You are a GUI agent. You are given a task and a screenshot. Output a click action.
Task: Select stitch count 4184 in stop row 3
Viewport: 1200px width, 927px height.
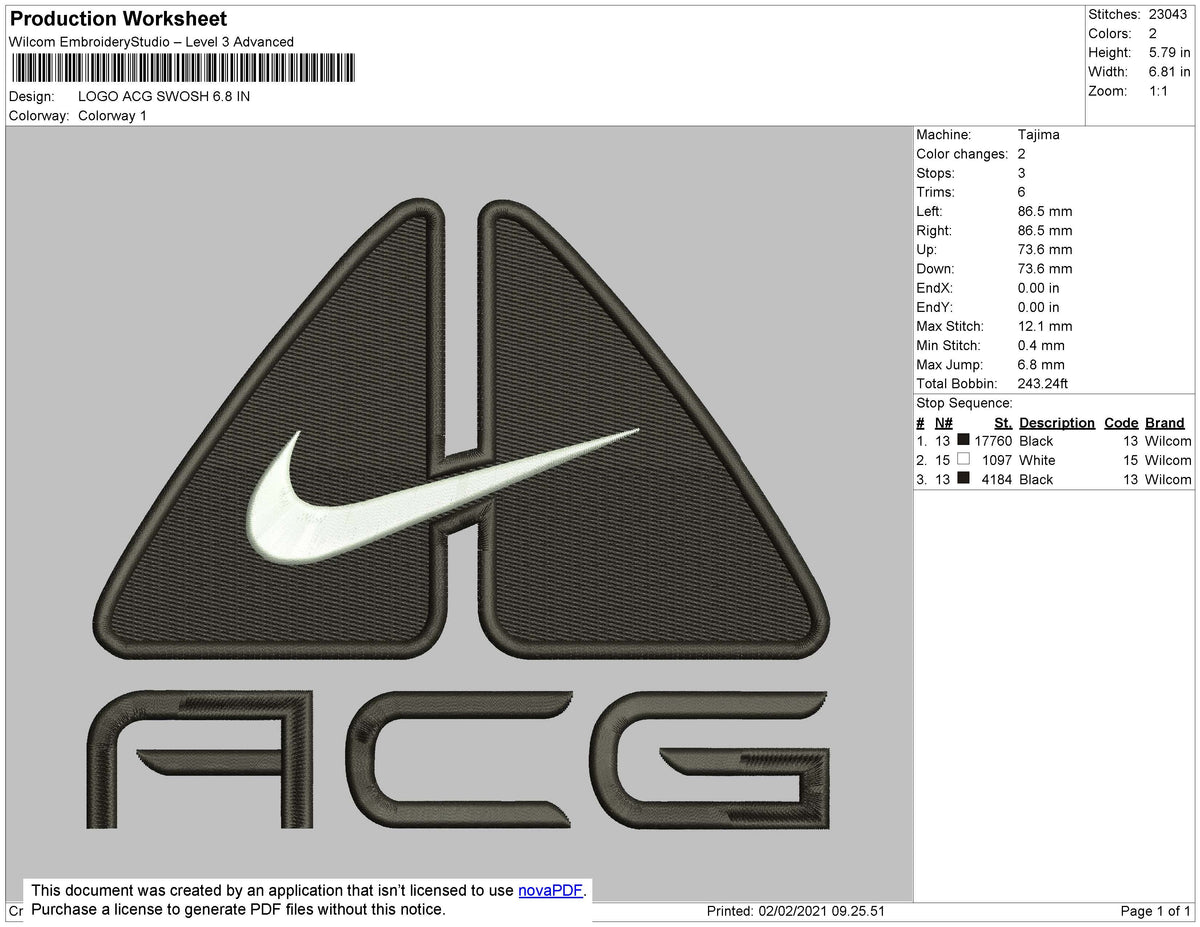tap(997, 479)
